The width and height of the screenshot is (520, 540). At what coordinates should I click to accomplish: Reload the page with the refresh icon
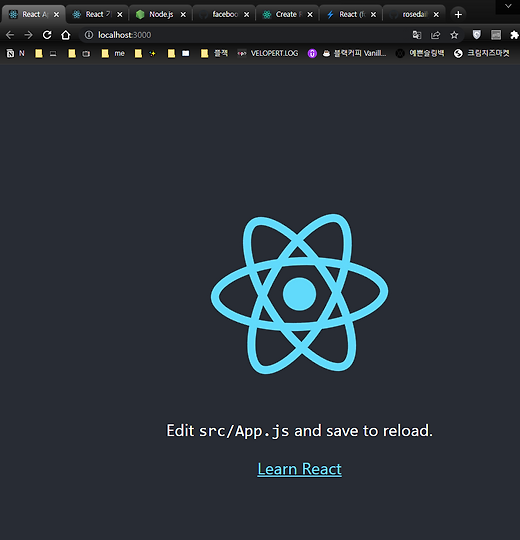(47, 35)
